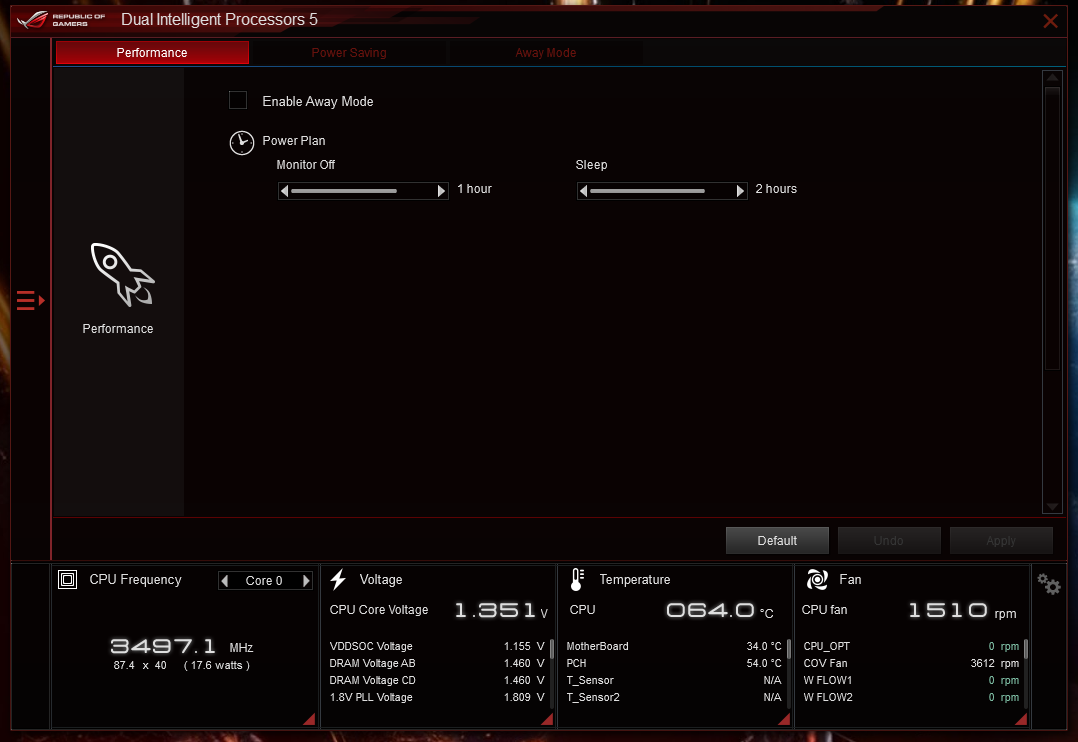Image resolution: width=1078 pixels, height=742 pixels.
Task: Click the W FLOW2 row
Action: (x=911, y=697)
